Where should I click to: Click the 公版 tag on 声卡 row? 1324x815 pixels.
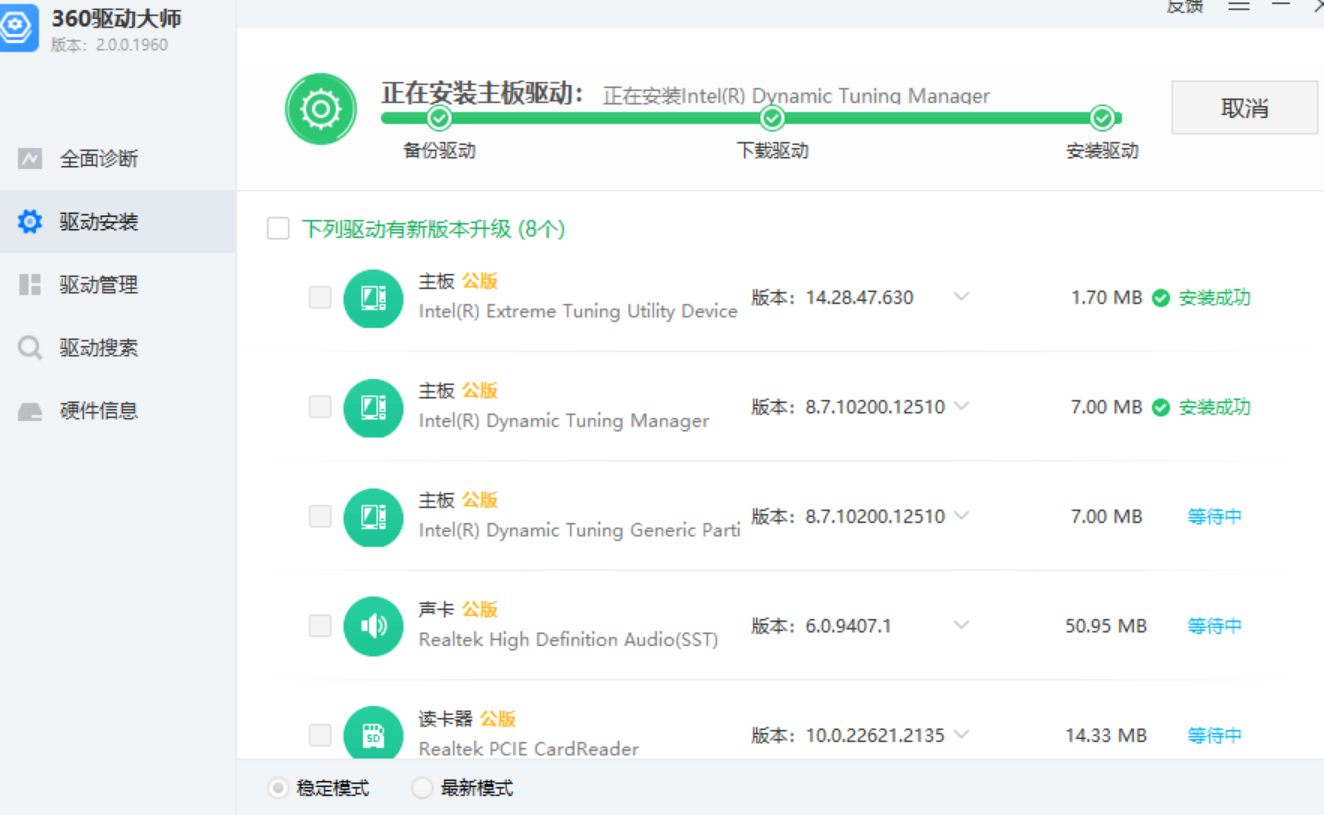480,609
